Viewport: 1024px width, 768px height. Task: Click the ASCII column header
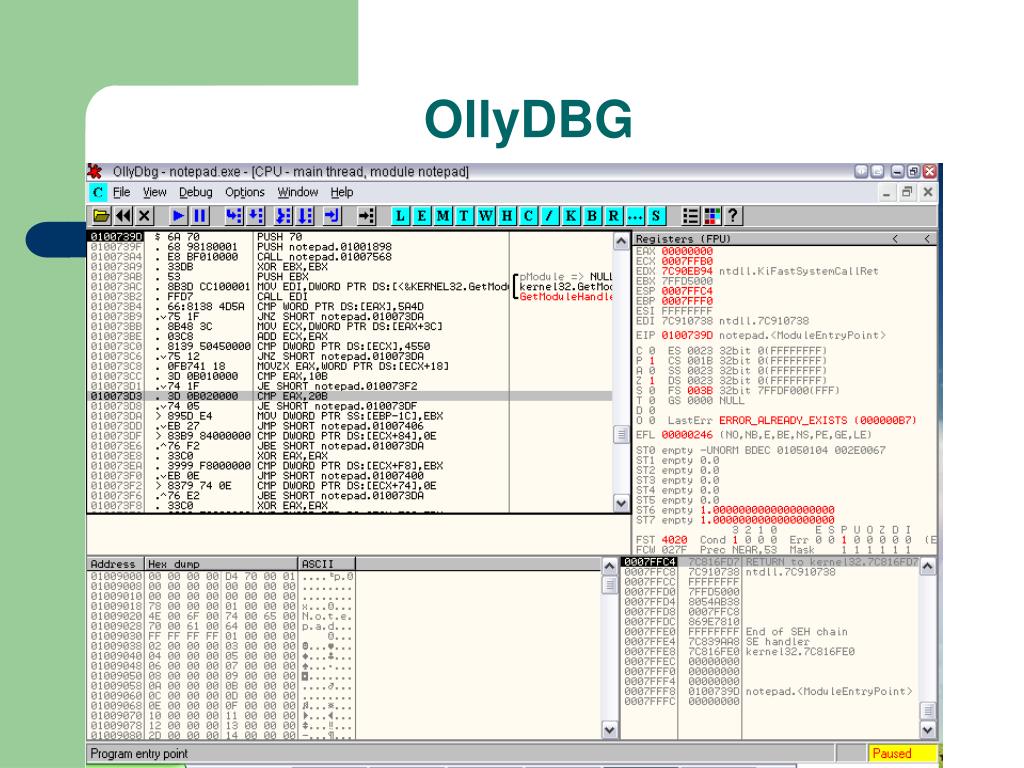327,564
